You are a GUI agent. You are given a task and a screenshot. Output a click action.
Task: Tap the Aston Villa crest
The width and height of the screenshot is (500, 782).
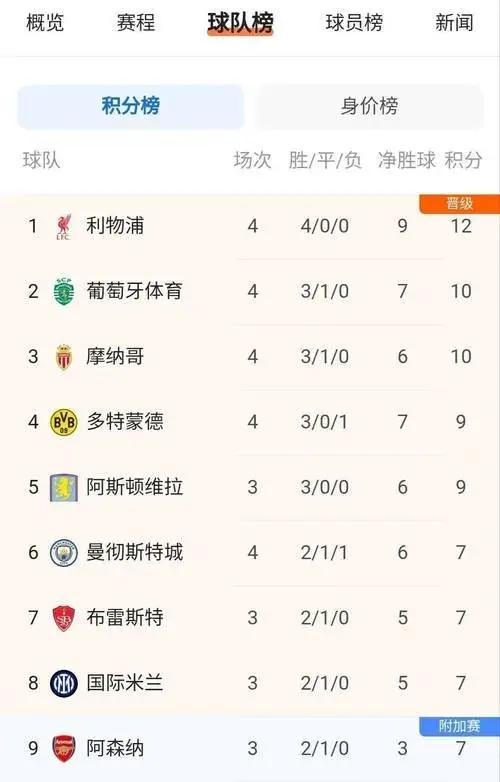[64, 488]
